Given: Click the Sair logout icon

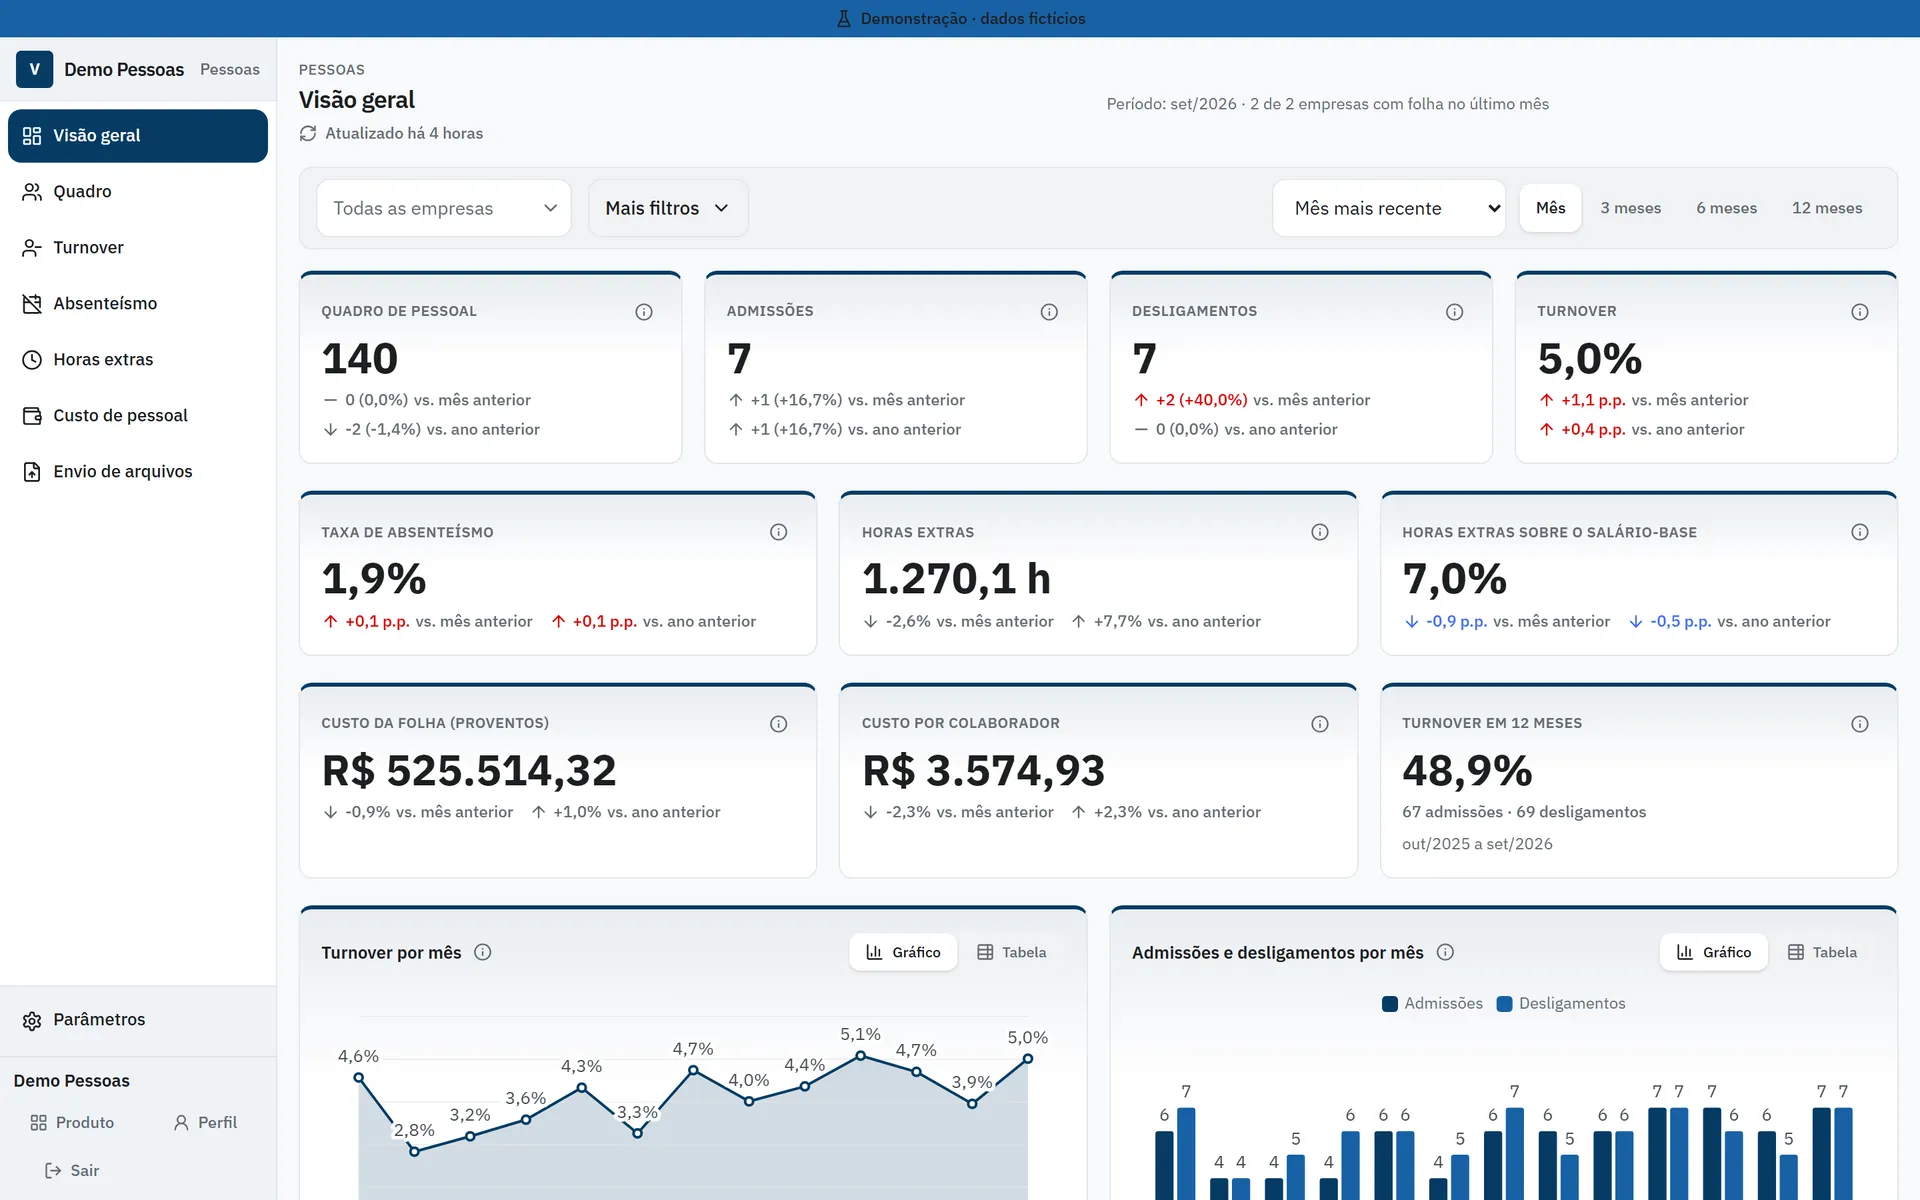Looking at the screenshot, I should pyautogui.click(x=53, y=1170).
